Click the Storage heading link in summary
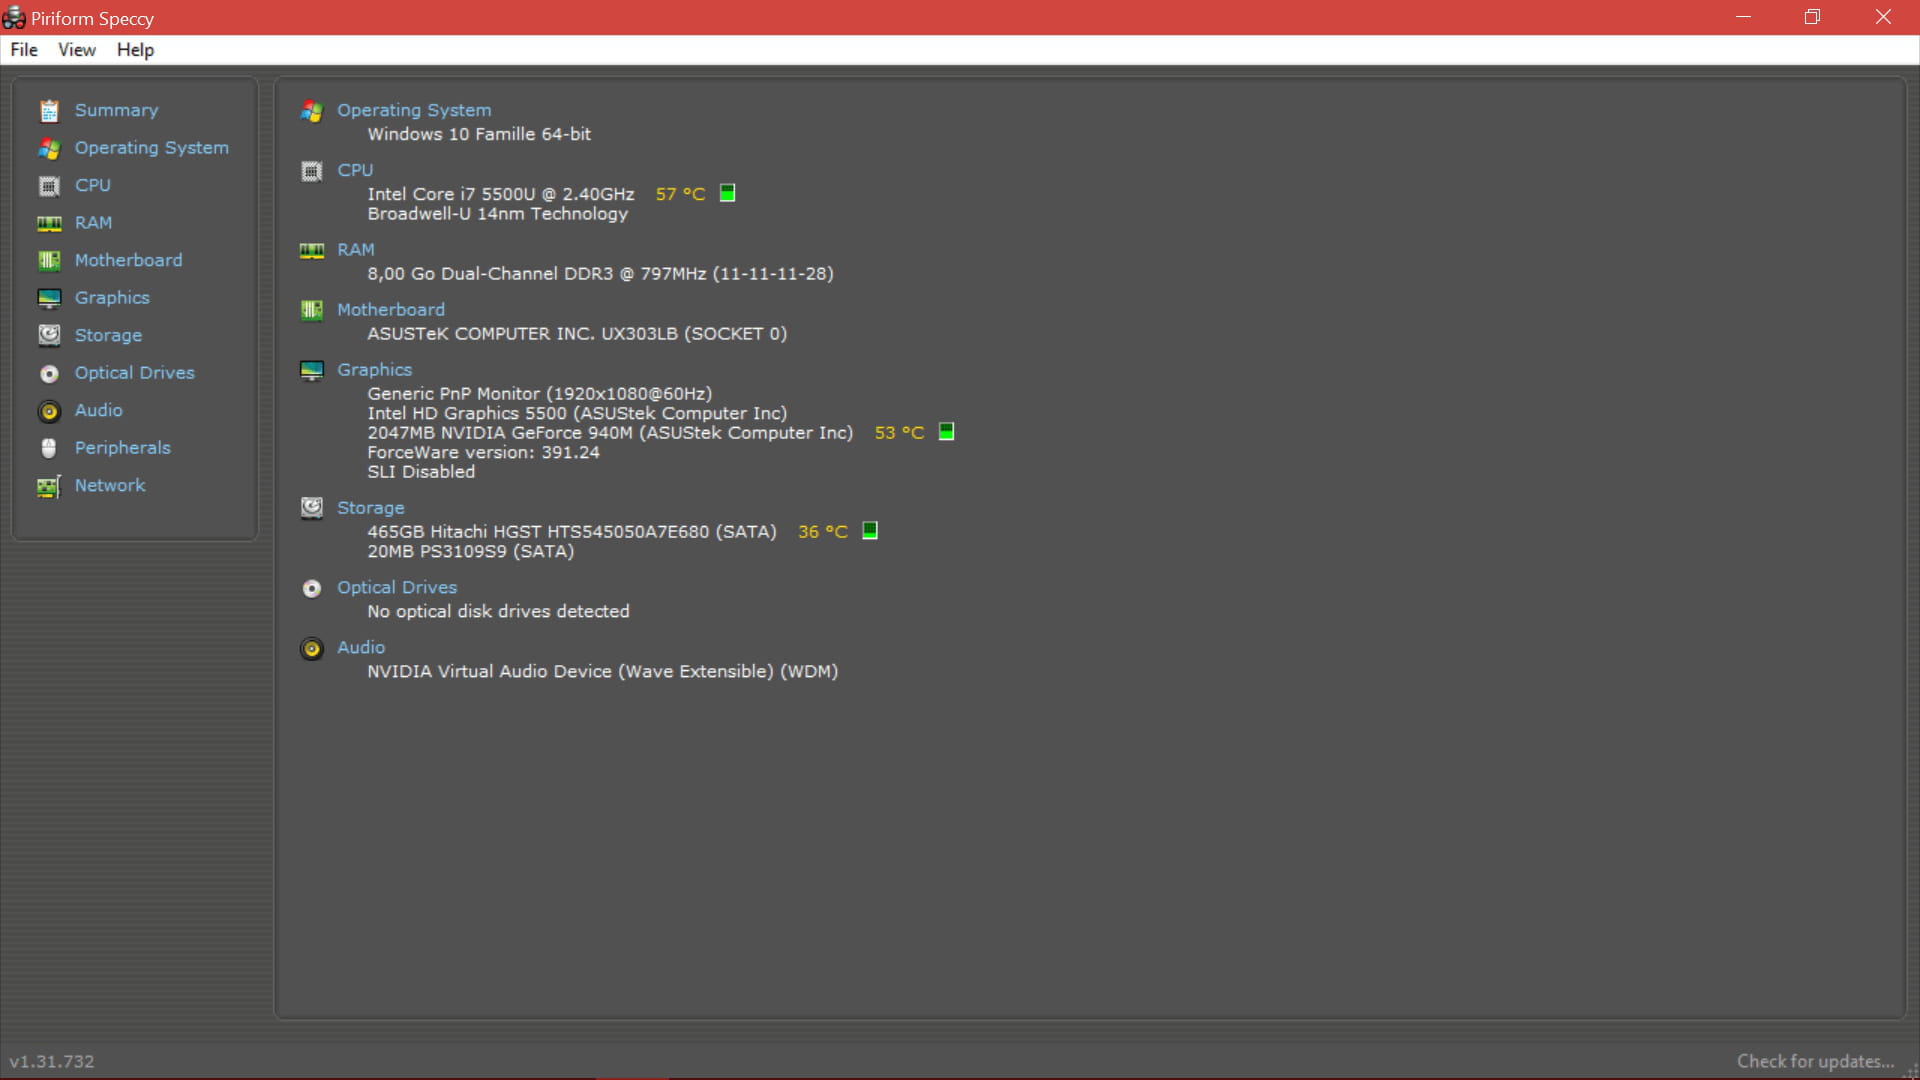 370,508
